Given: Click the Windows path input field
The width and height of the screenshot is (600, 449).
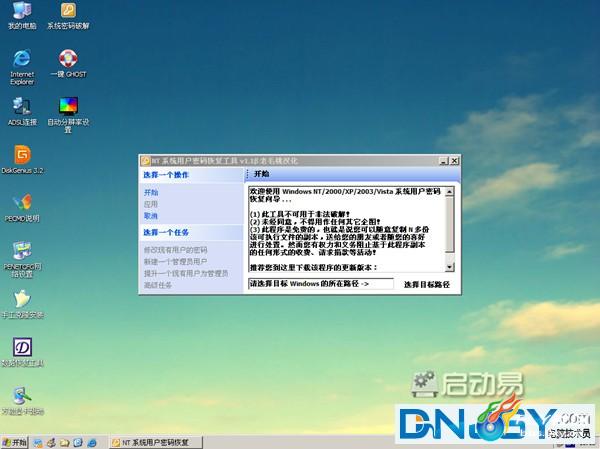Looking at the screenshot, I should click(321, 284).
